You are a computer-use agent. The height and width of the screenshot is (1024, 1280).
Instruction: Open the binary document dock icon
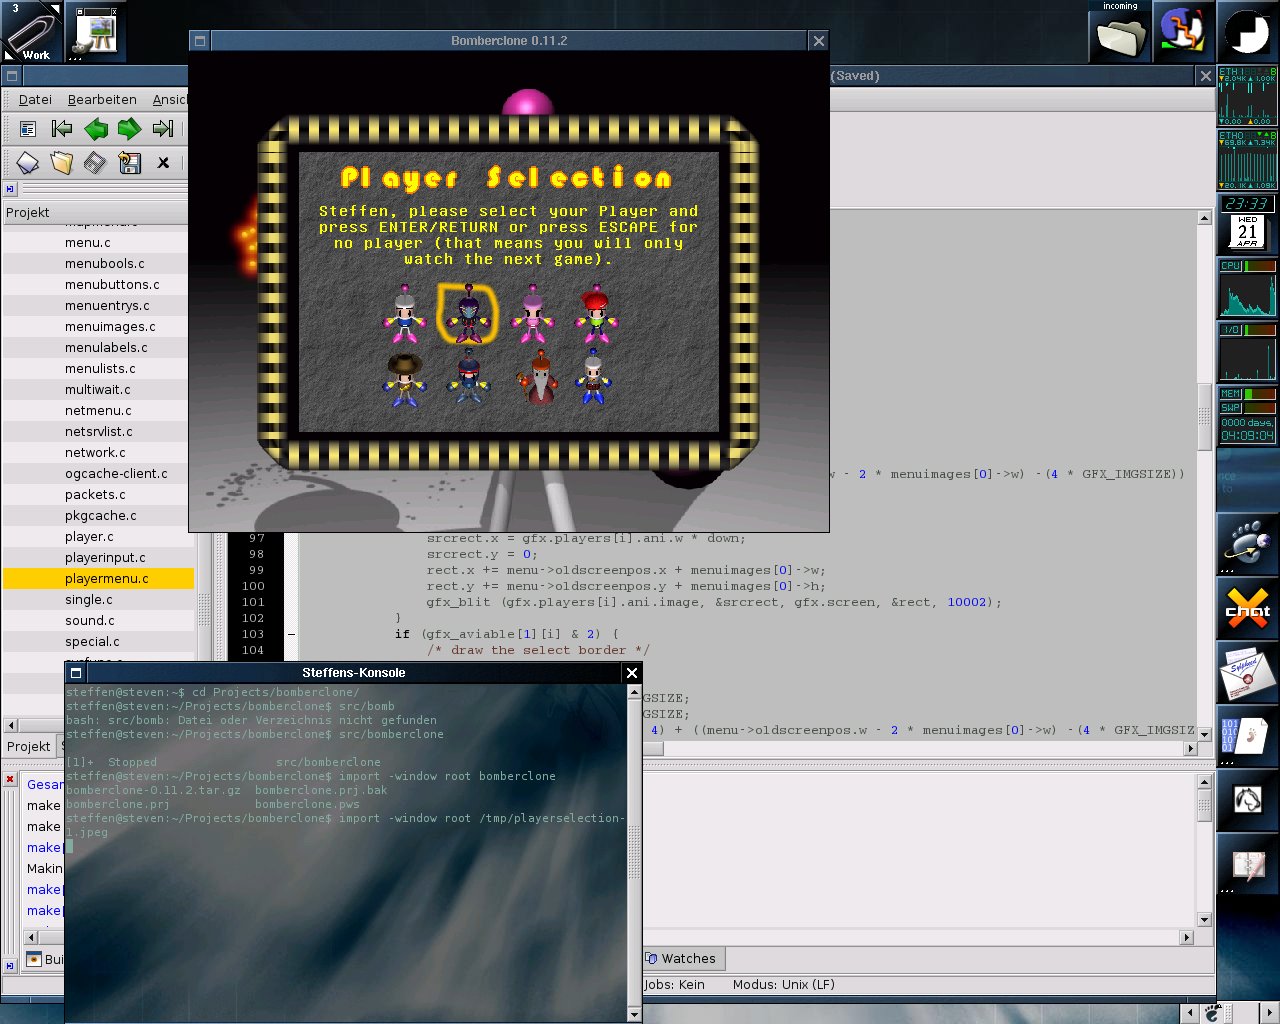tap(1248, 737)
